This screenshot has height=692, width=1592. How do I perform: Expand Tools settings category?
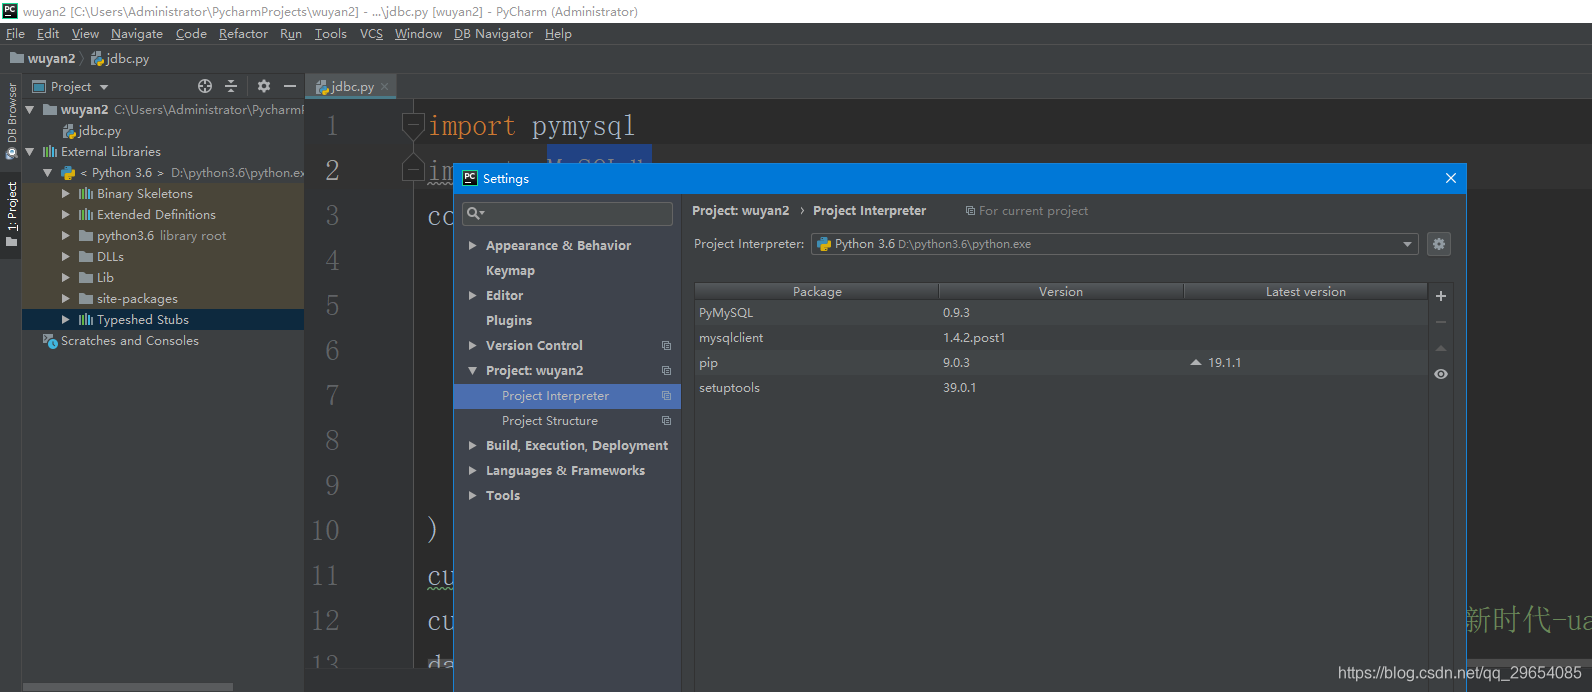tap(472, 496)
